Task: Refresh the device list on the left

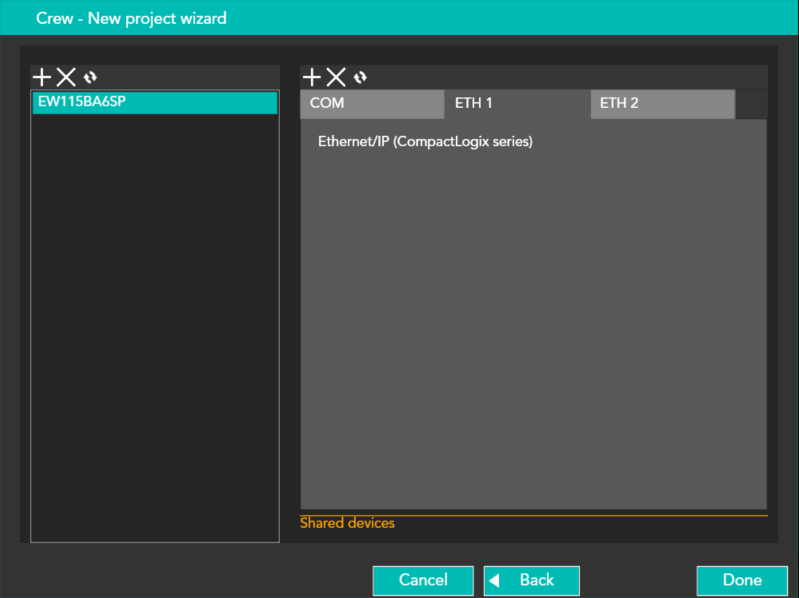Action: (x=91, y=77)
